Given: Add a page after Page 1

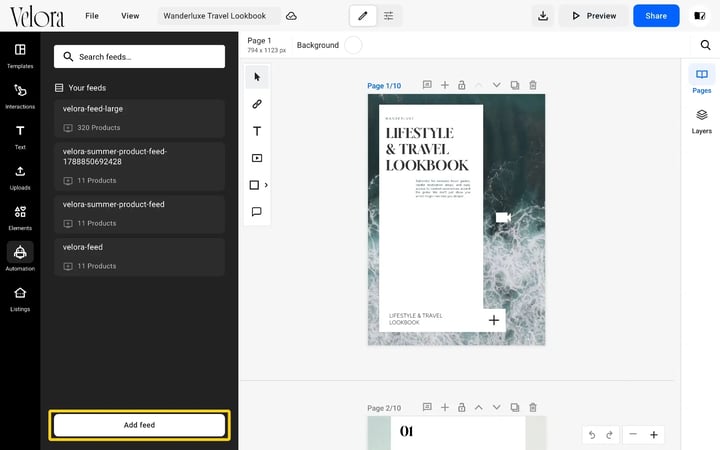Looking at the screenshot, I should 444,85.
